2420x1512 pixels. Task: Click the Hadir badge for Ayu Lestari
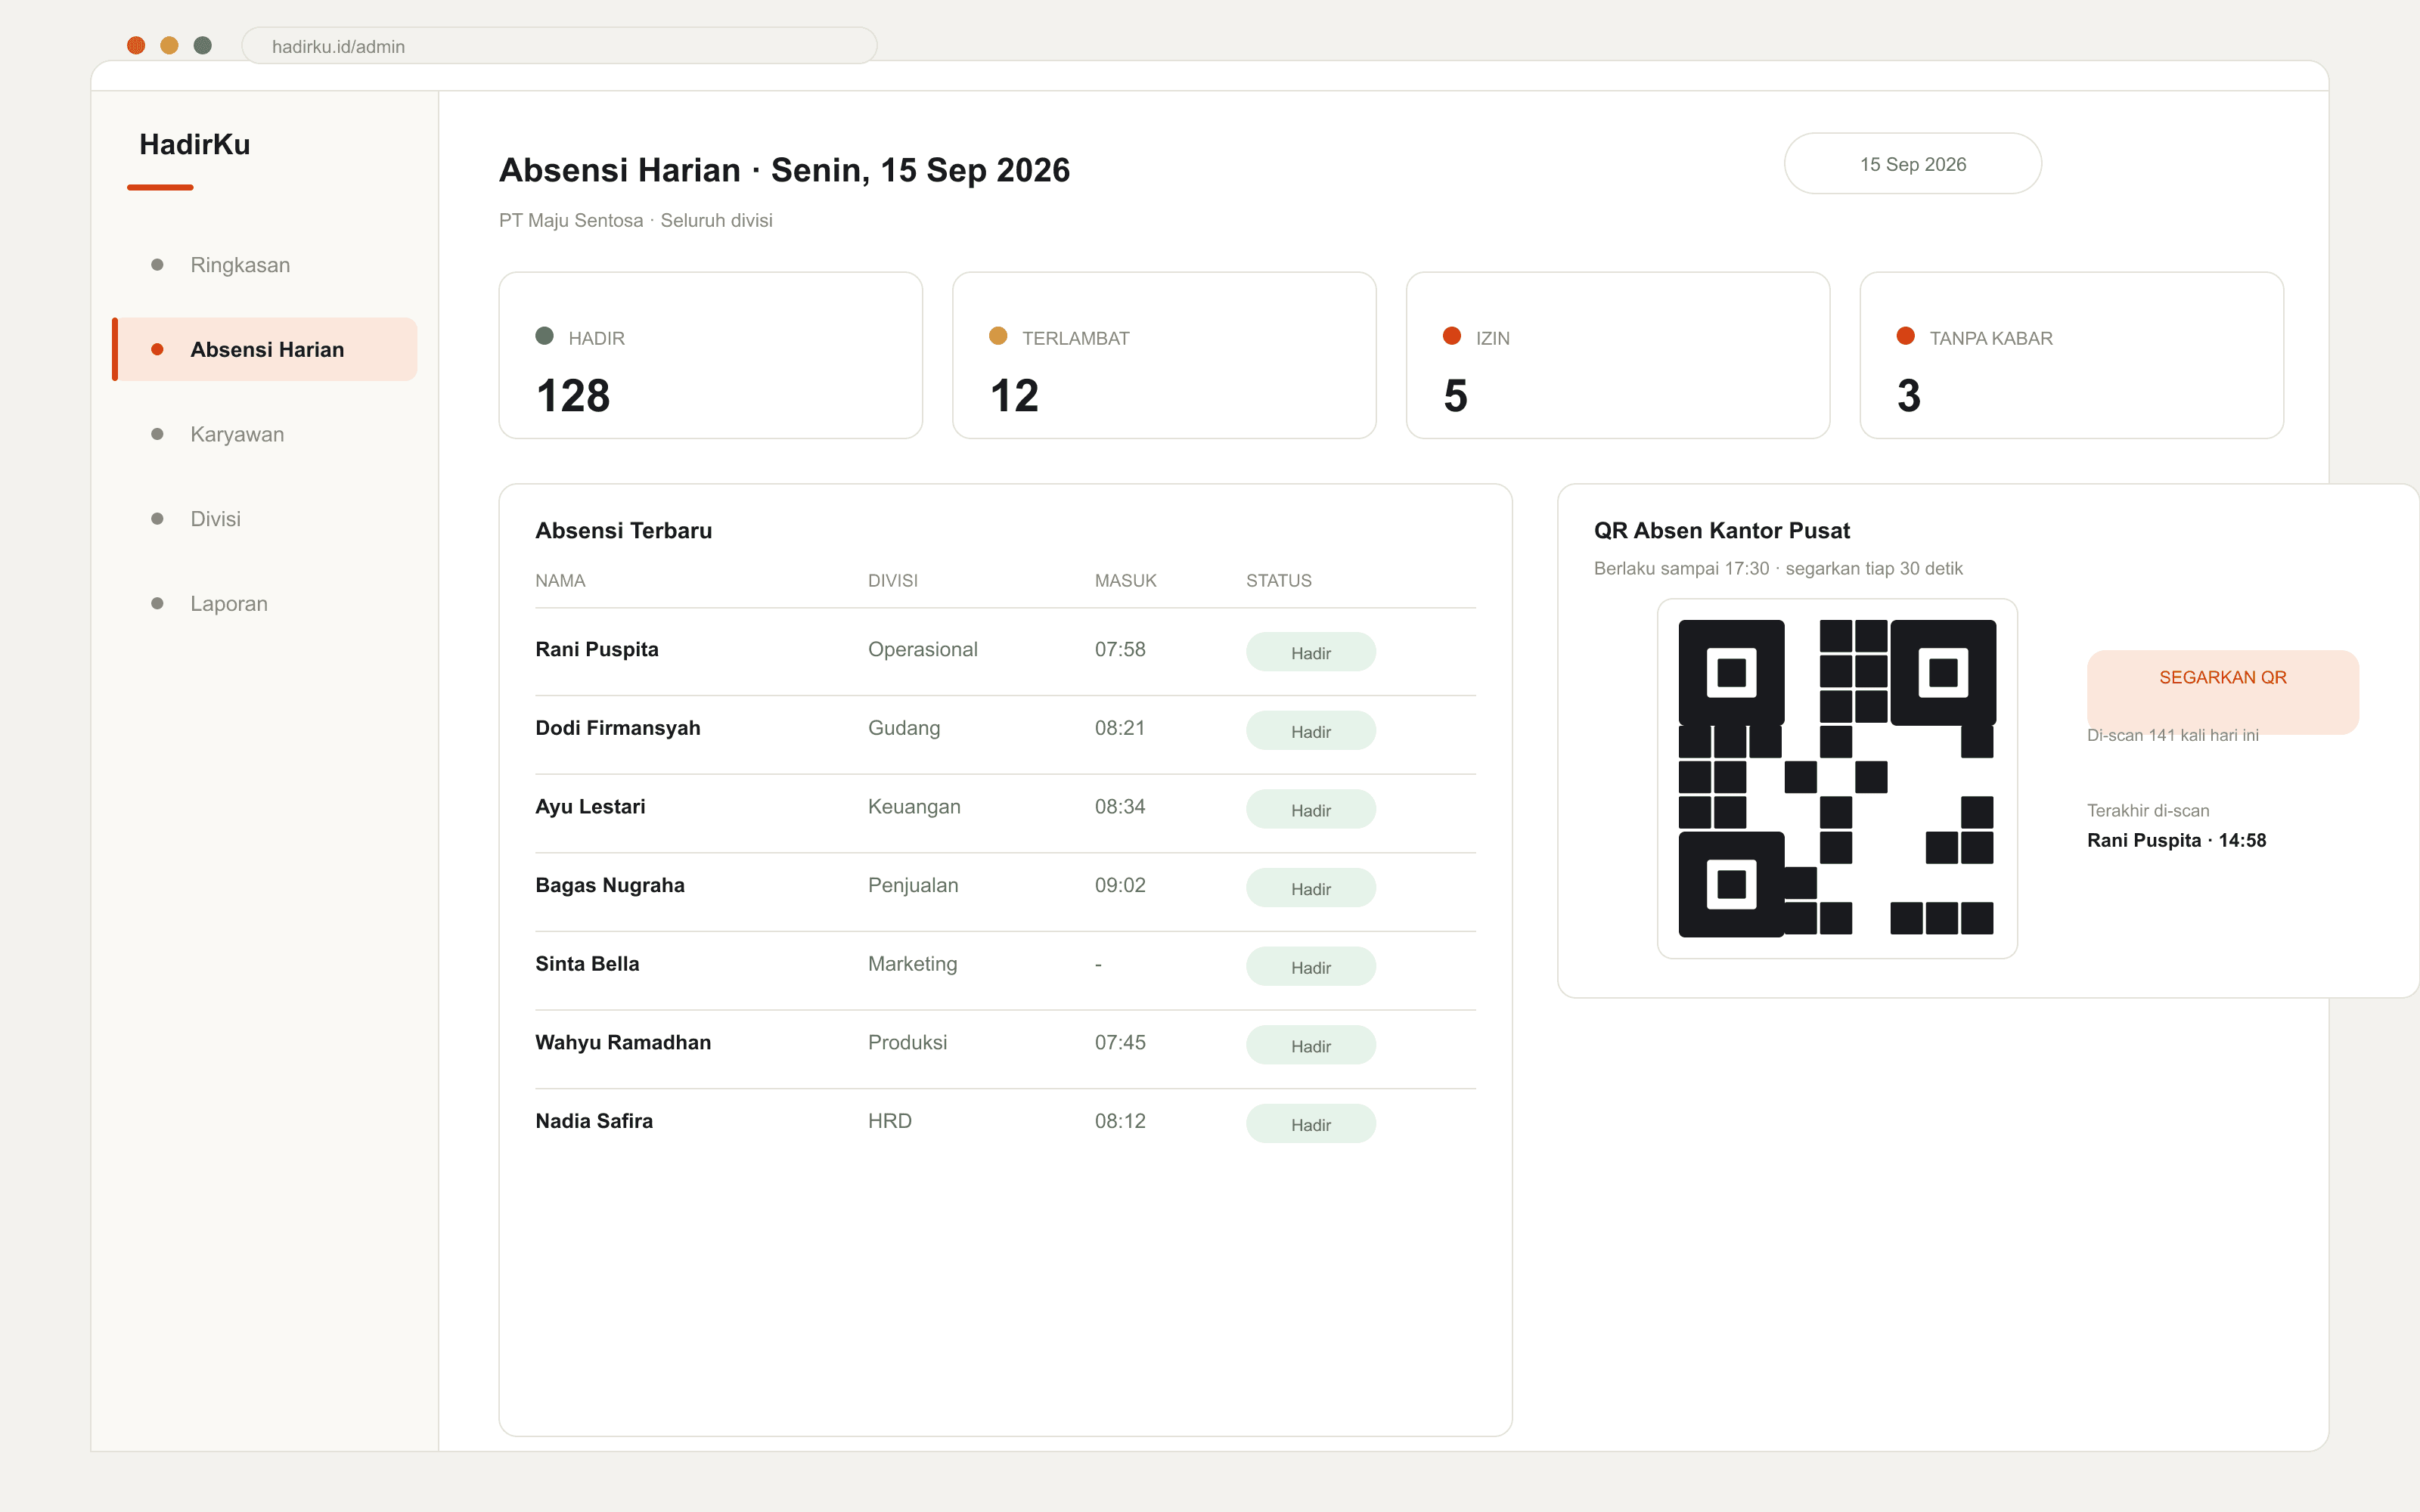tap(1310, 810)
